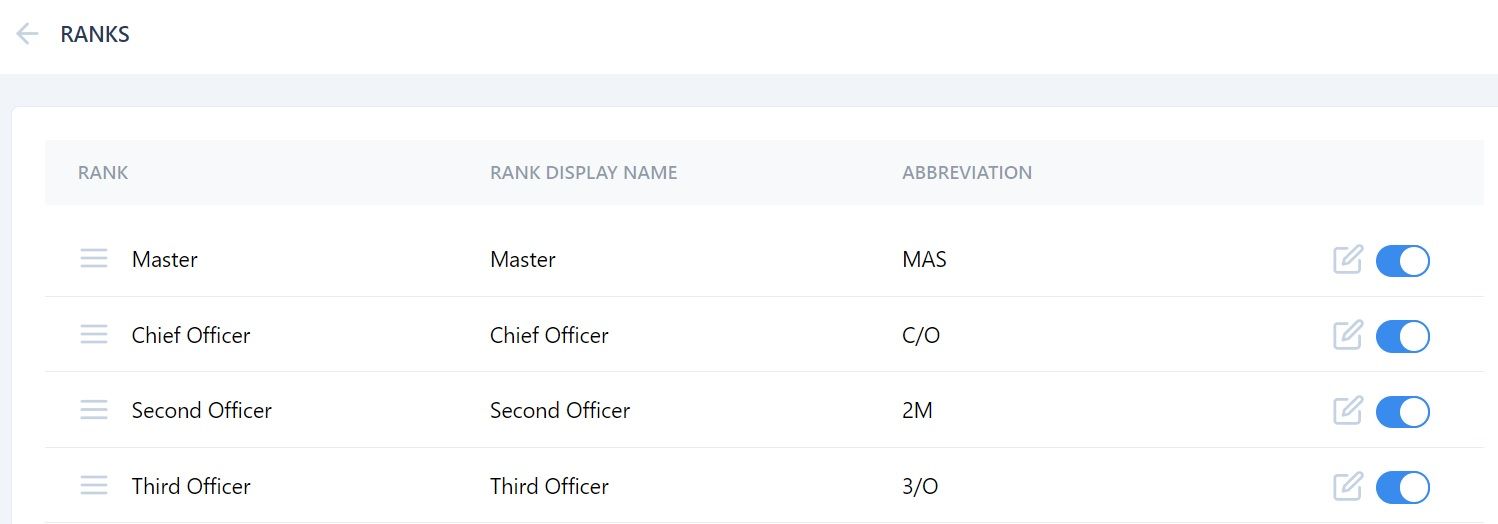Click the RANK column header

click(103, 173)
